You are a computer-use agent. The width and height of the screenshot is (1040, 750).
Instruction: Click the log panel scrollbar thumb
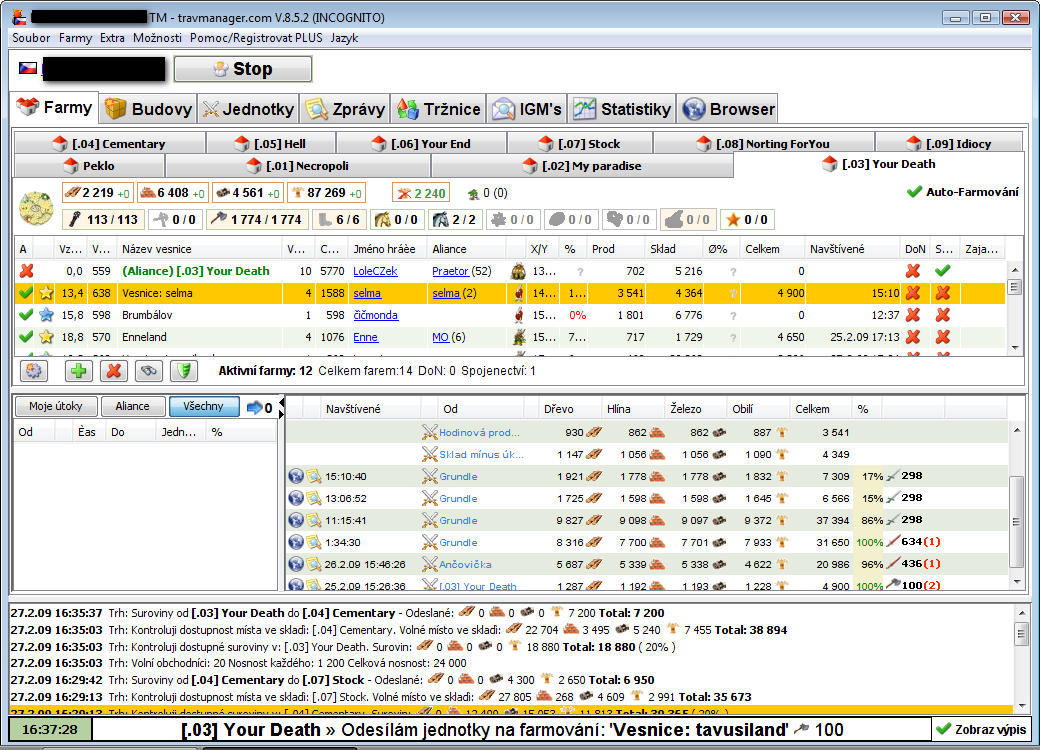tap(1021, 634)
